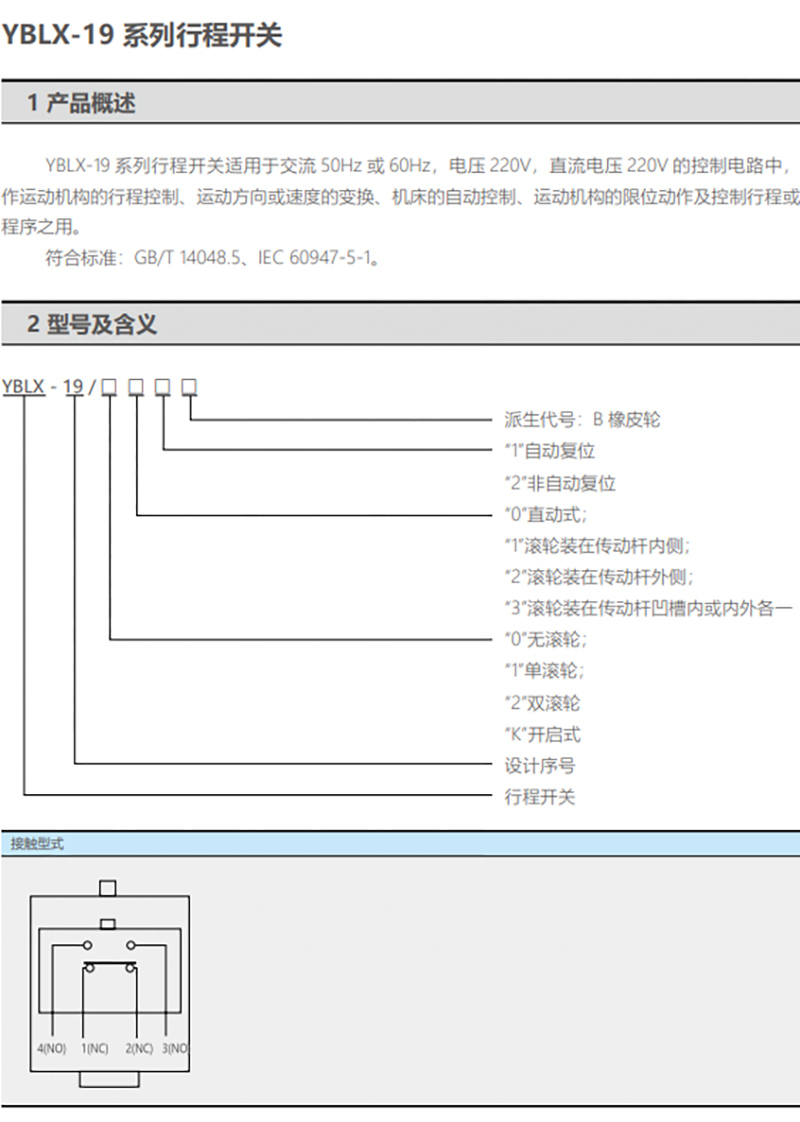Select the heading '1 产品概述'
Viewport: 800px width, 1122px height.
click(x=81, y=103)
